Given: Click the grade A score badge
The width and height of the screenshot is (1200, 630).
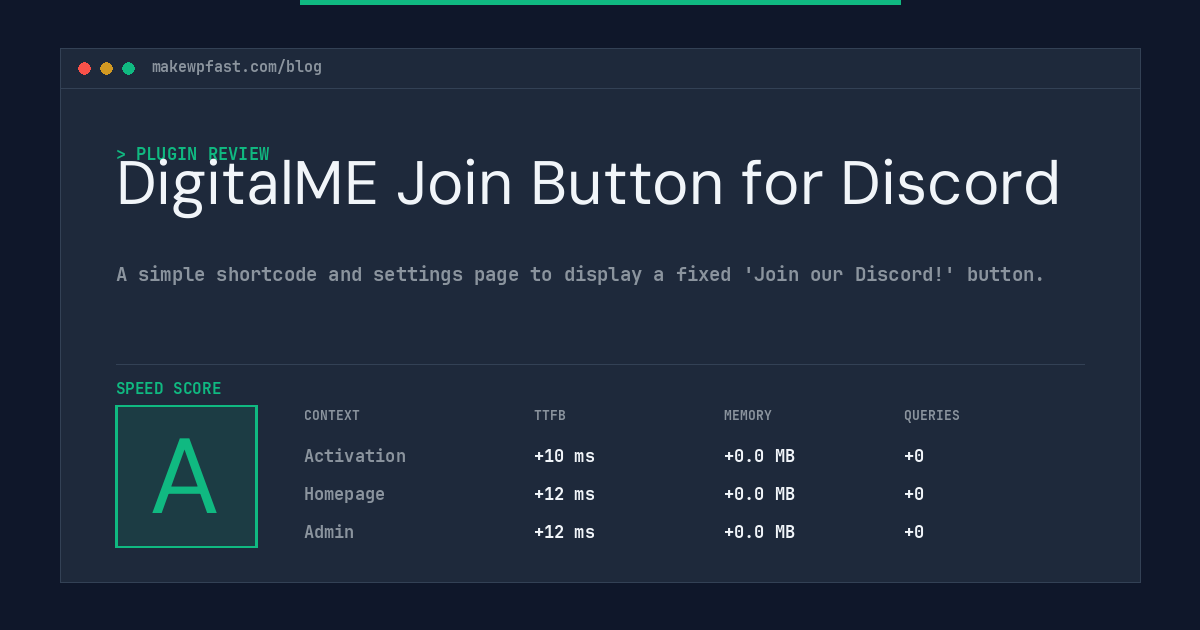Looking at the screenshot, I should pos(186,476).
